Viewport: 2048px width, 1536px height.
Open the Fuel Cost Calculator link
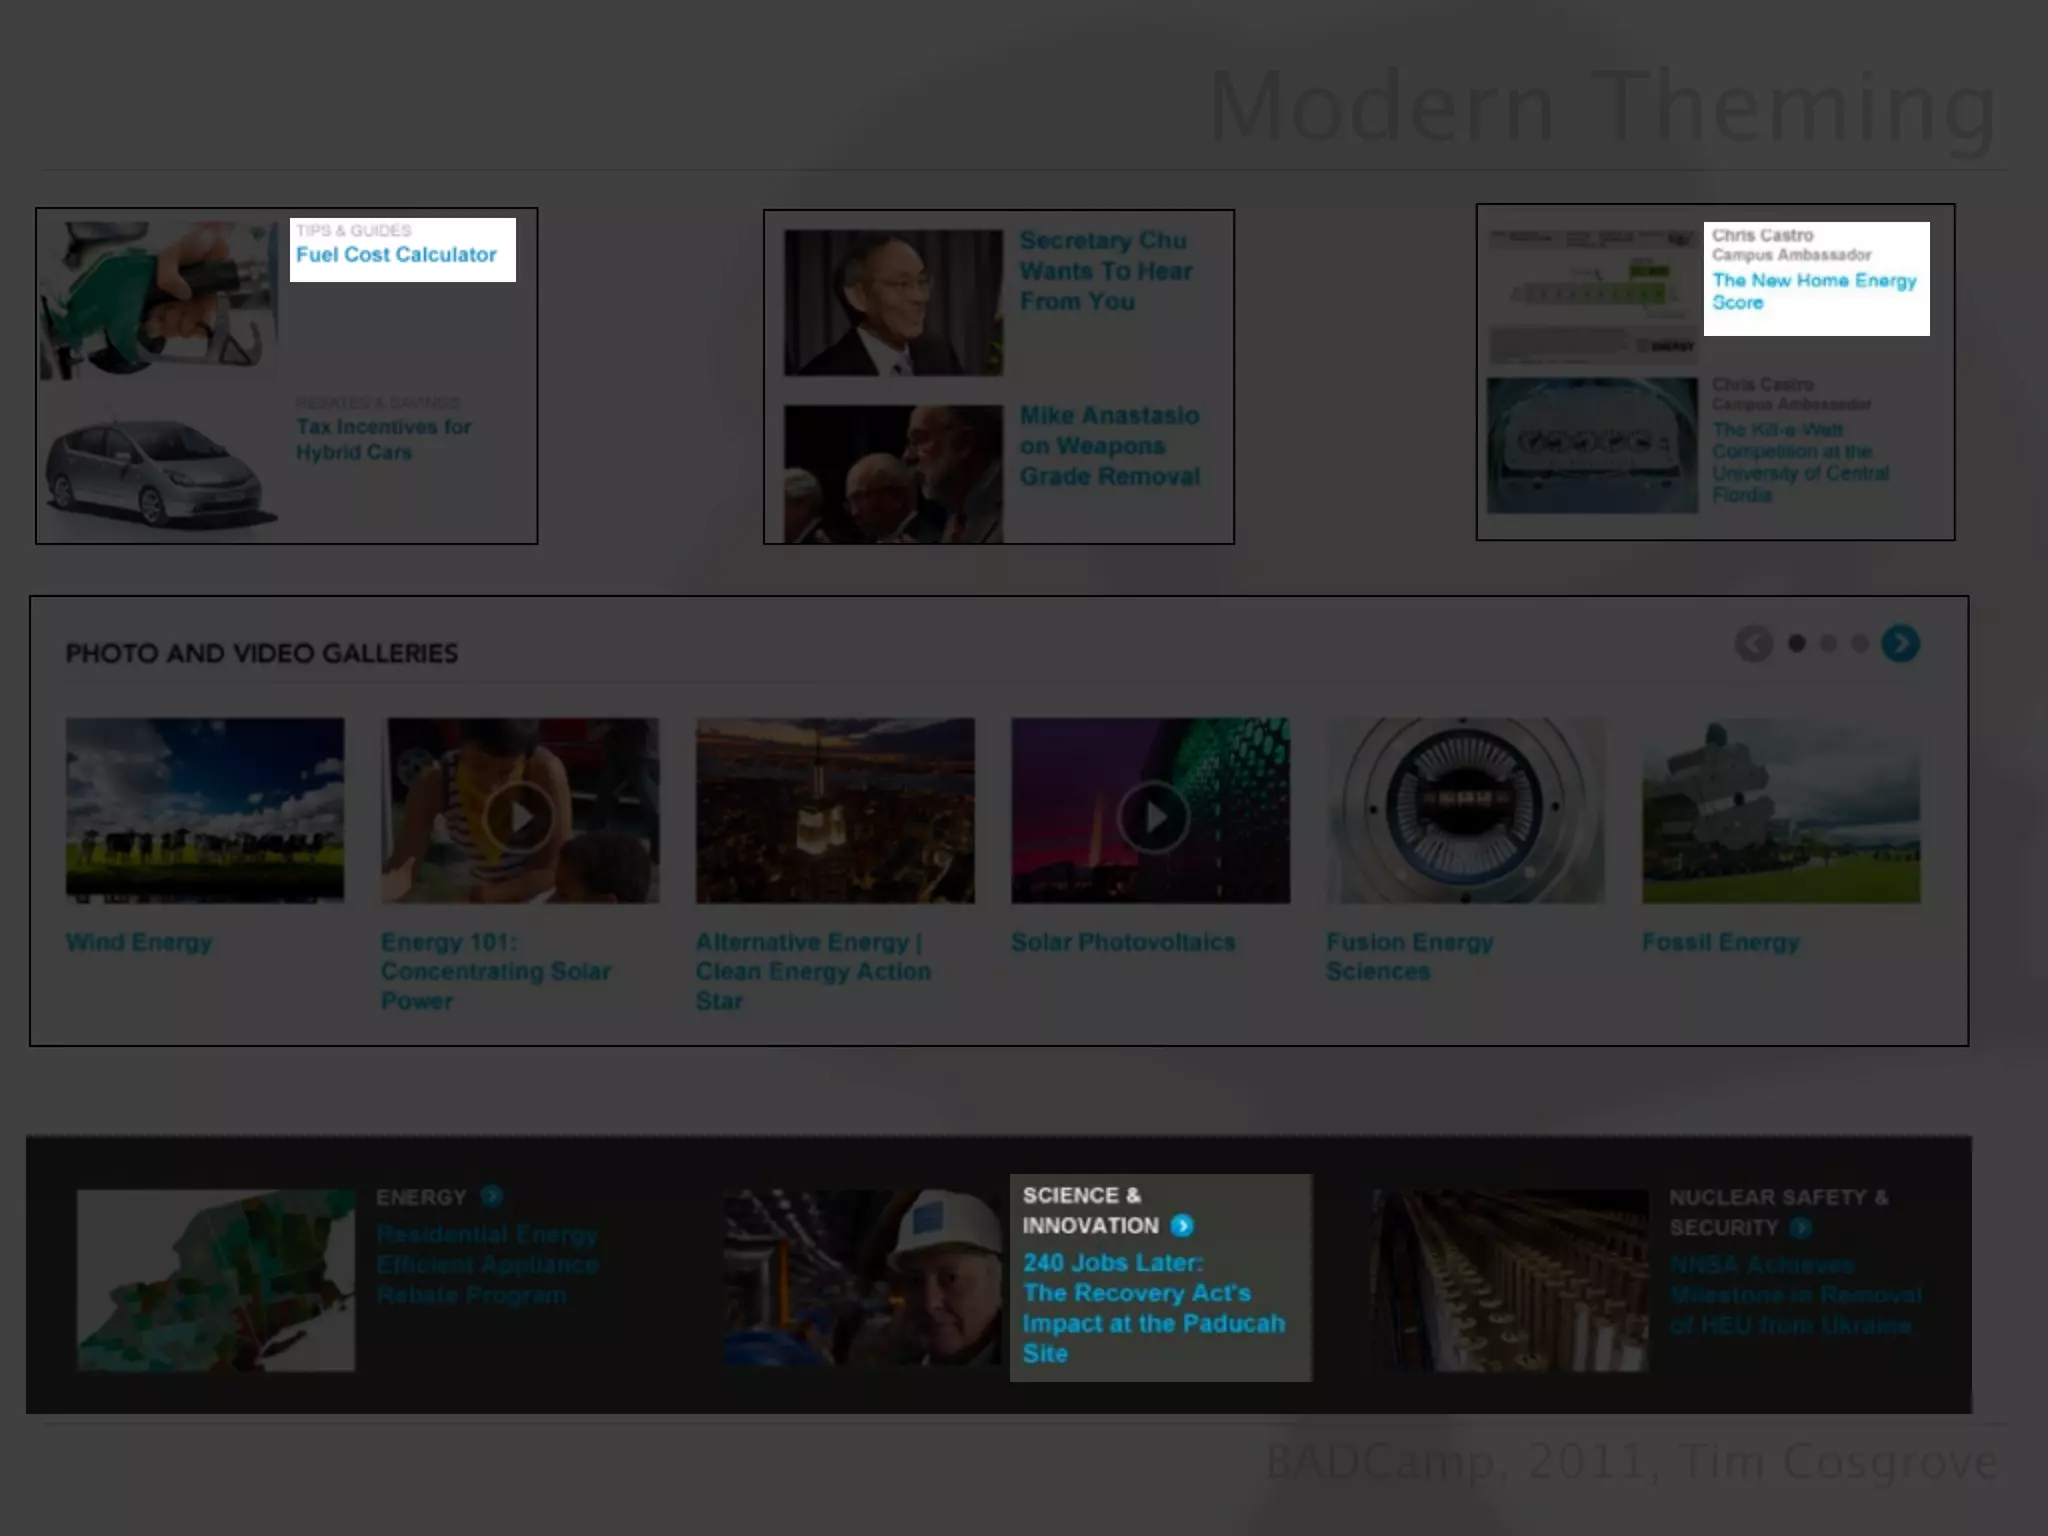pos(396,255)
